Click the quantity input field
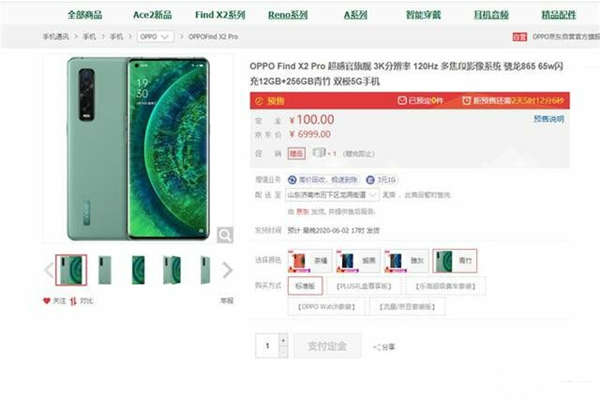Screen dimensions: 600x406 click(267, 346)
